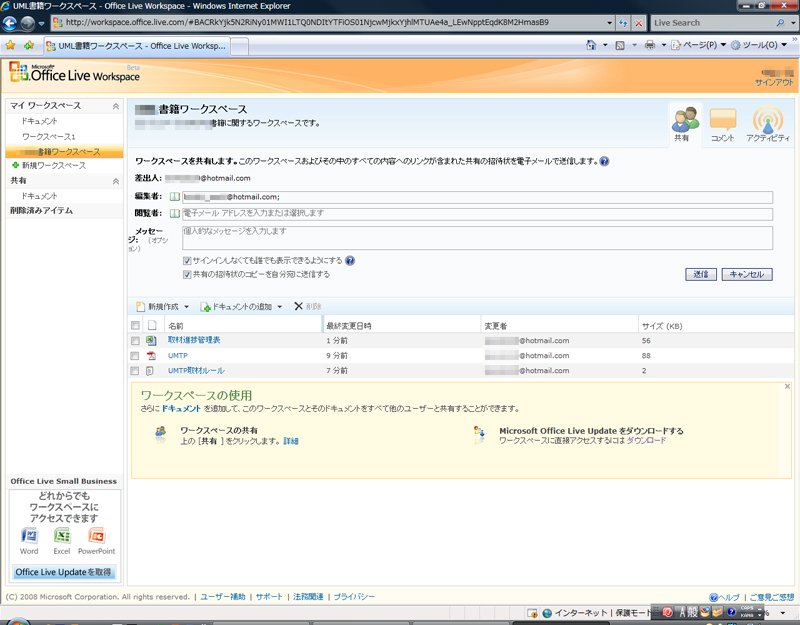Click the Favorites star icon
This screenshot has width=800, height=625.
[x=11, y=45]
